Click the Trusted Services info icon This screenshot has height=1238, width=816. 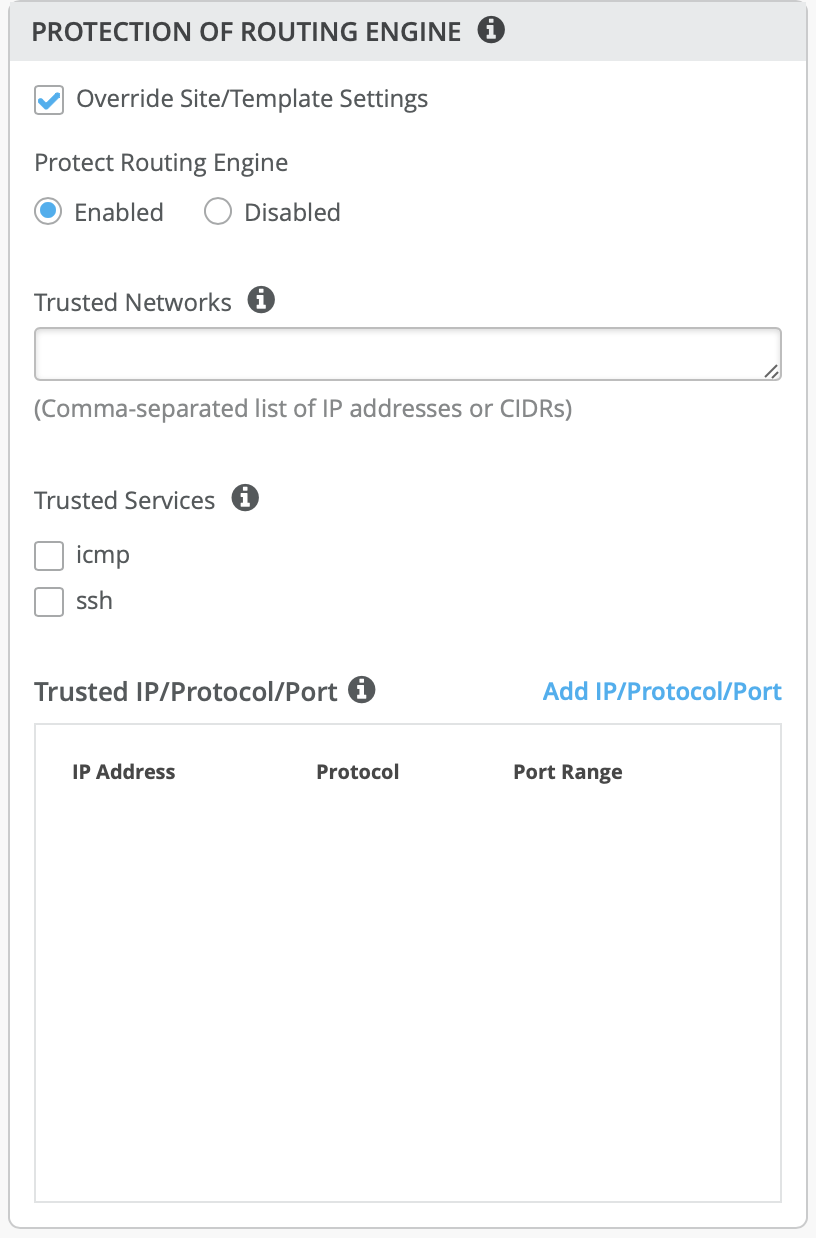click(245, 498)
